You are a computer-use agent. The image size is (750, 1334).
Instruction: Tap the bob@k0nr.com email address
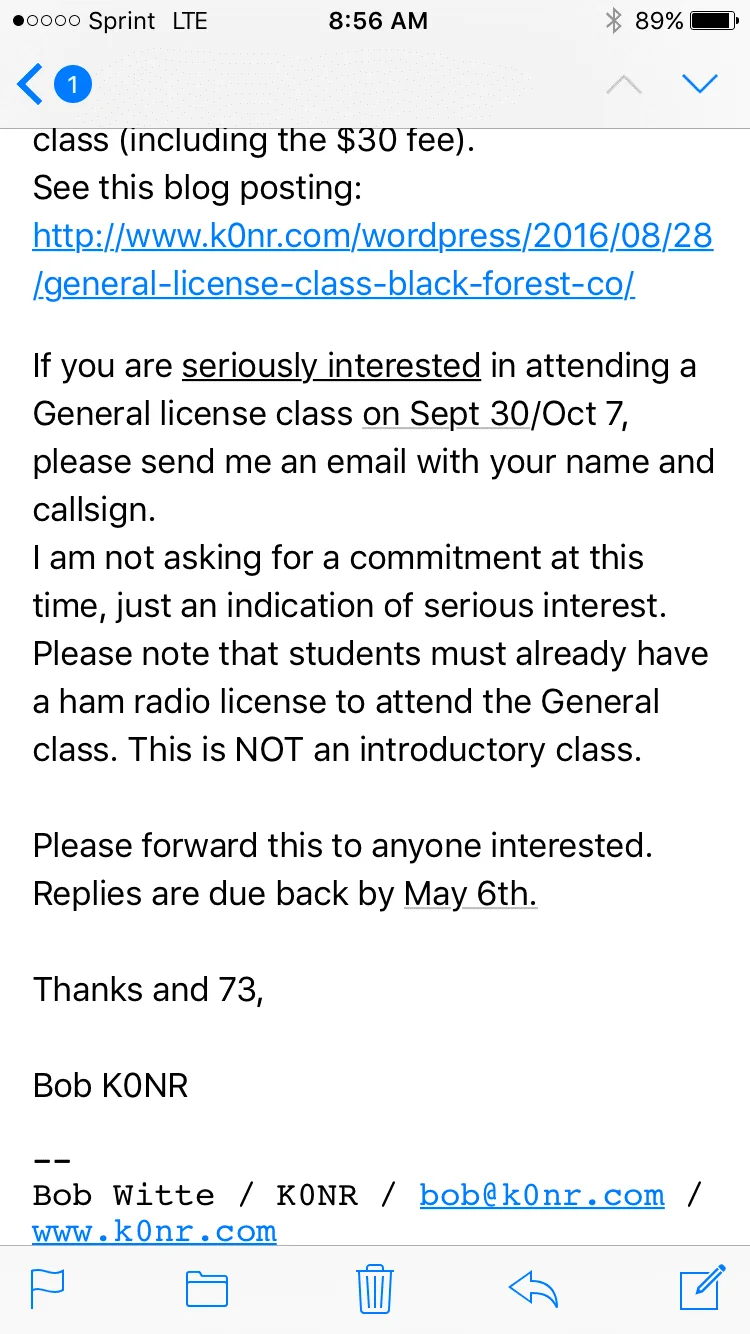541,1195
